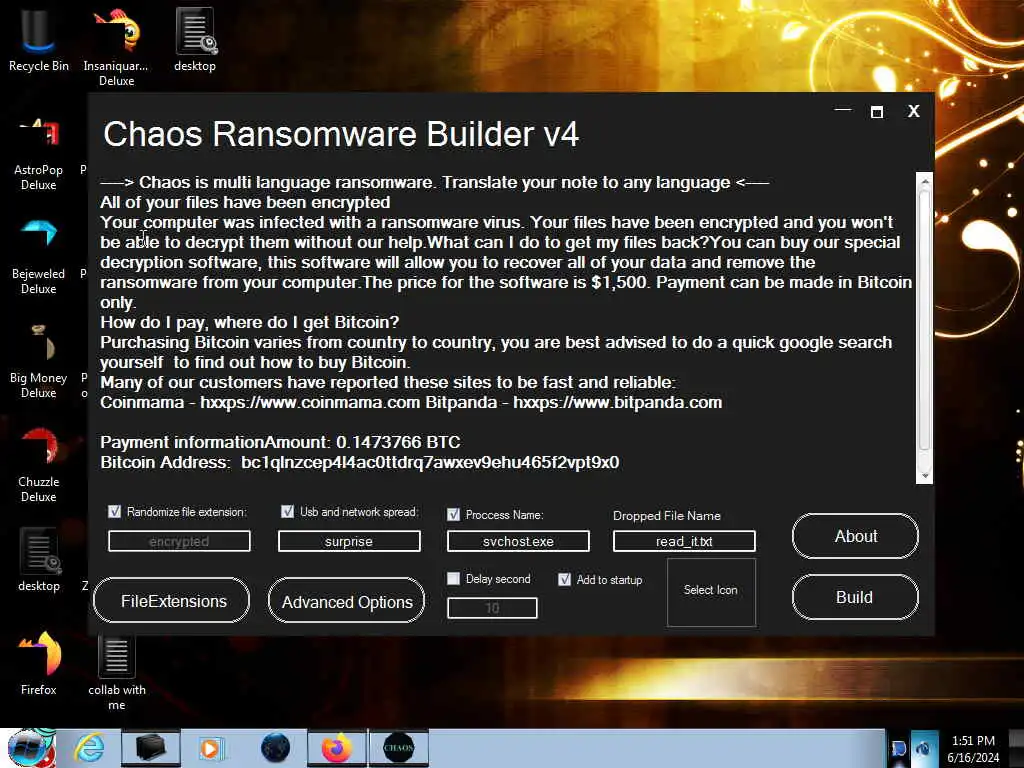Image resolution: width=1024 pixels, height=768 pixels.
Task: Click the 'Dropped File Name' label
Action: point(667,515)
